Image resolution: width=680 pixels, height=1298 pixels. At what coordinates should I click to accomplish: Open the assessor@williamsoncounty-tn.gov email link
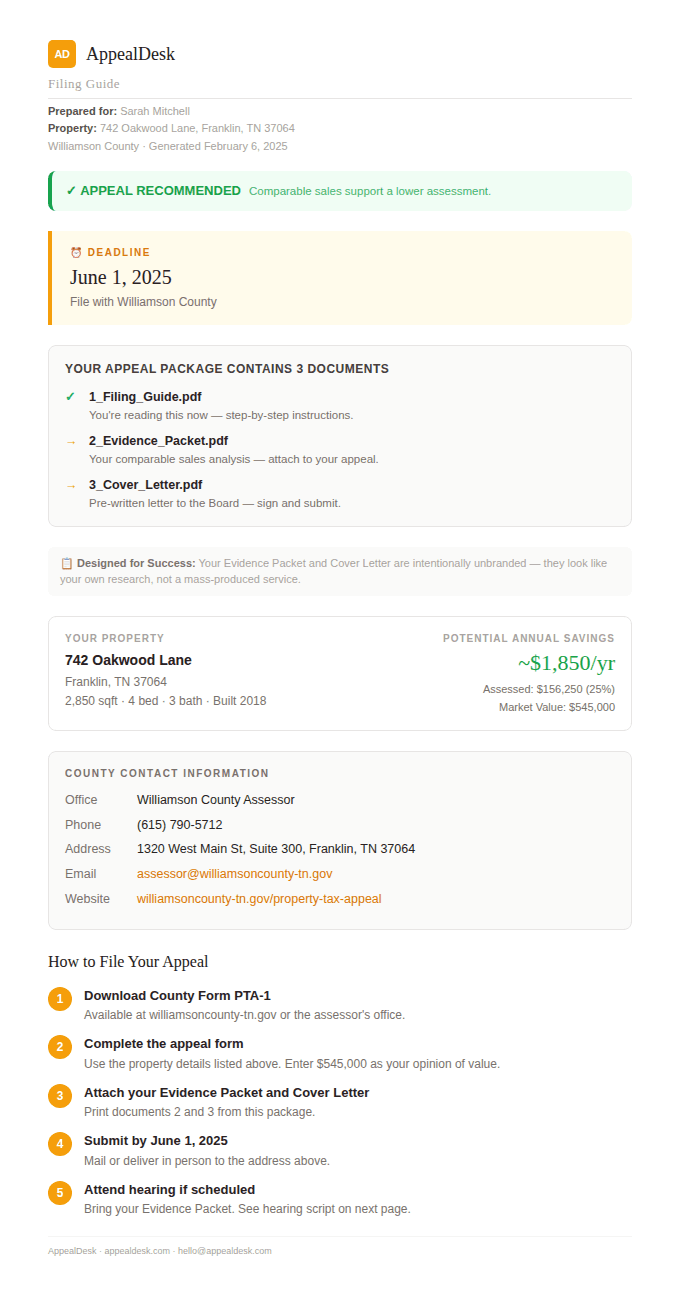tap(234, 874)
